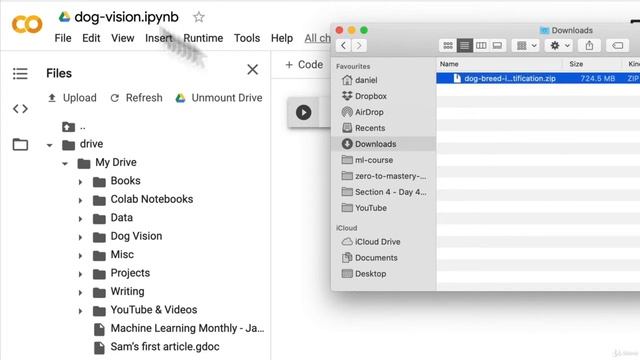Viewport: 640px width, 360px height.
Task: Open the table of contents panel icon
Action: [20, 73]
